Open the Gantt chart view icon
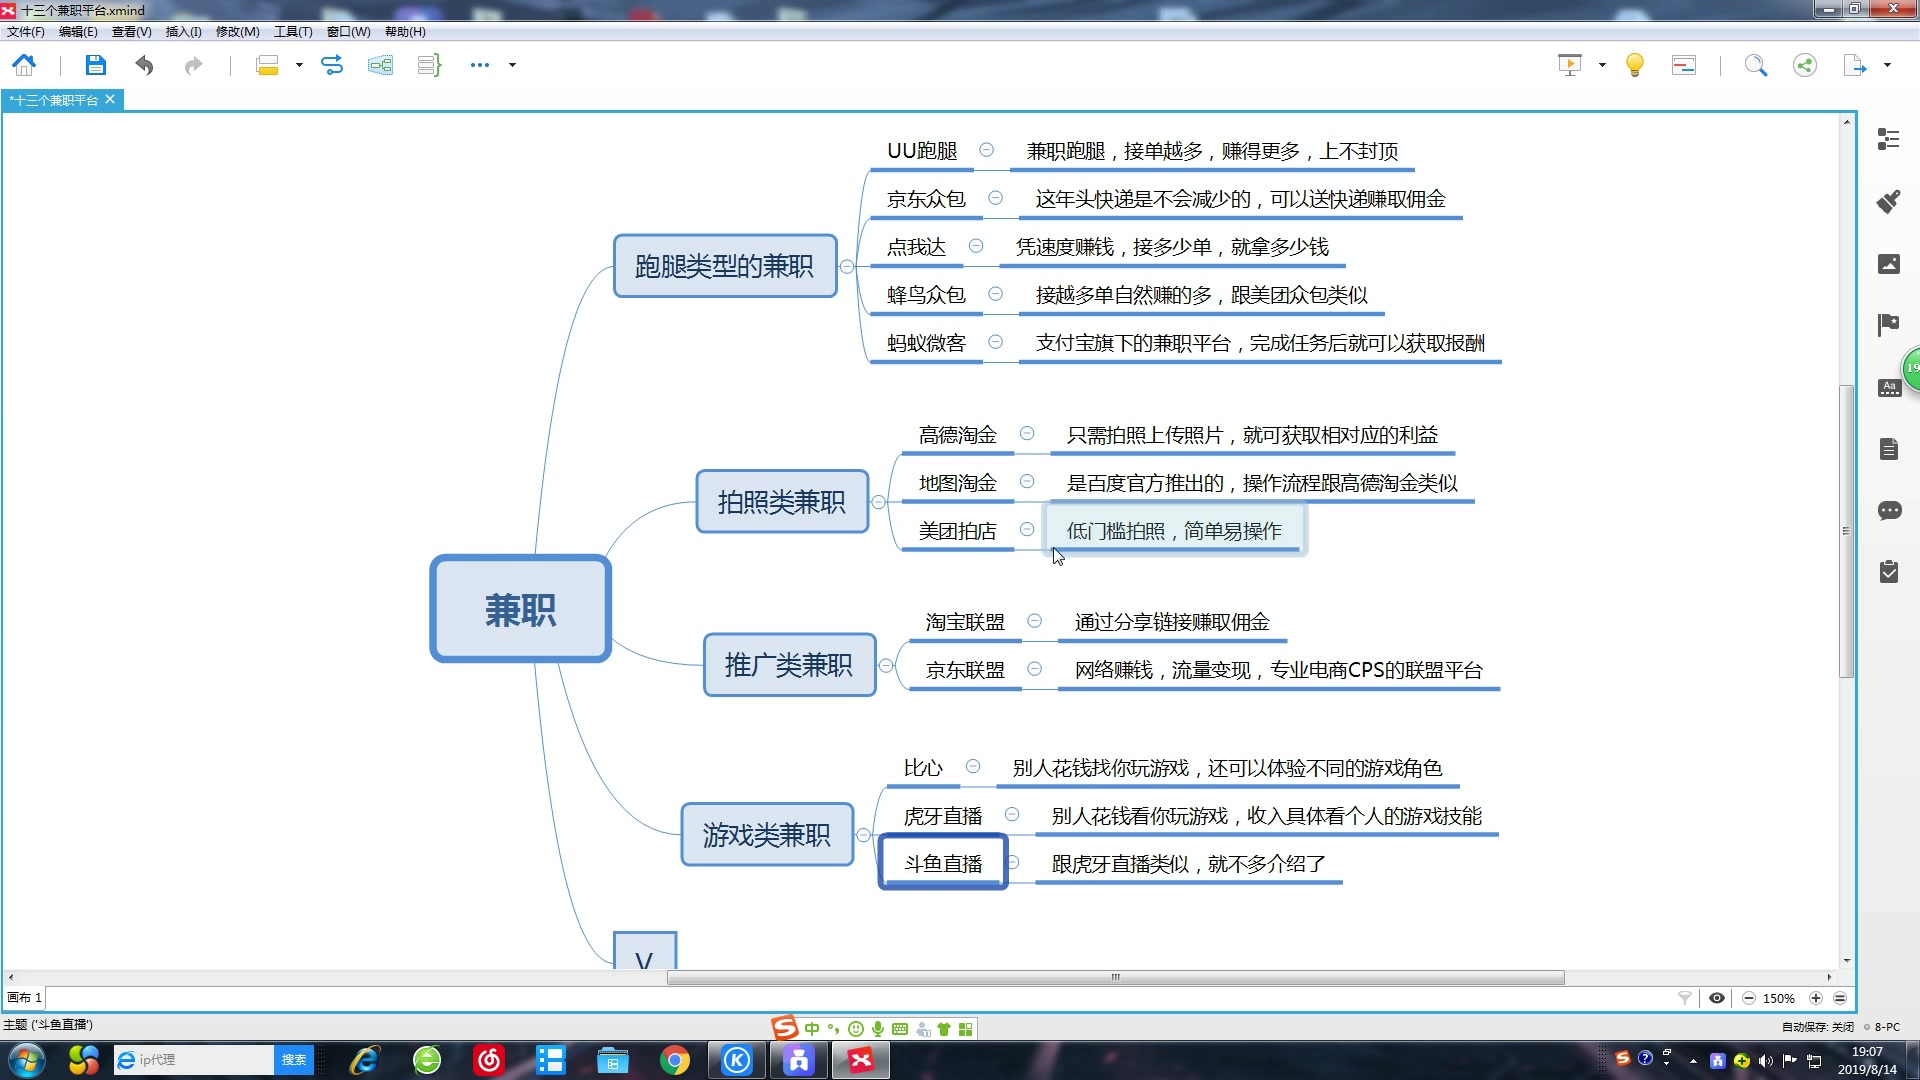This screenshot has width=1920, height=1080. pyautogui.click(x=1684, y=66)
